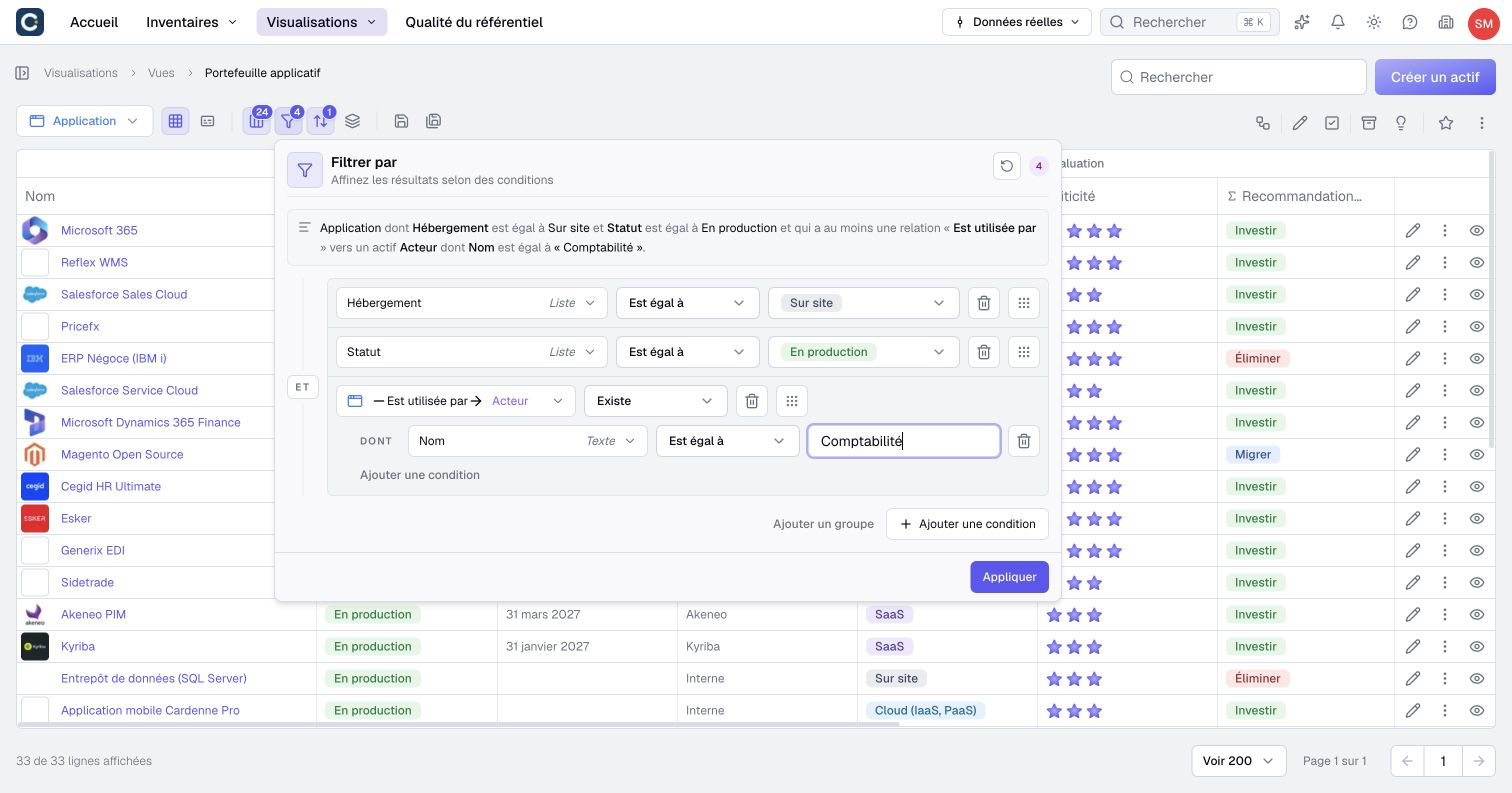This screenshot has width=1512, height=793.
Task: Toggle the light/dark theme sun icon
Action: point(1374,22)
